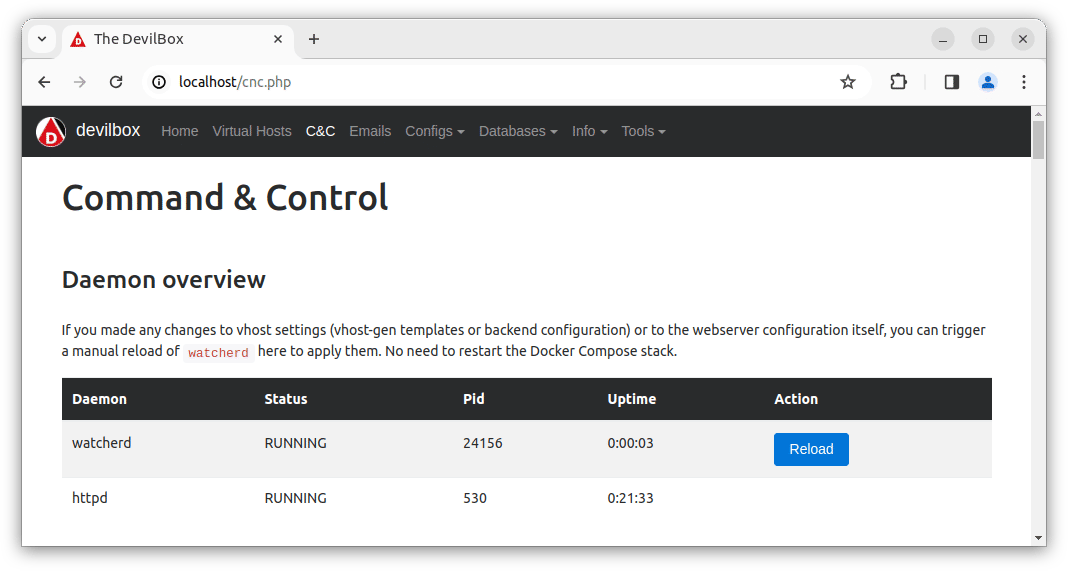The height and width of the screenshot is (571, 1068).
Task: View site information for localhost
Action: tap(159, 82)
